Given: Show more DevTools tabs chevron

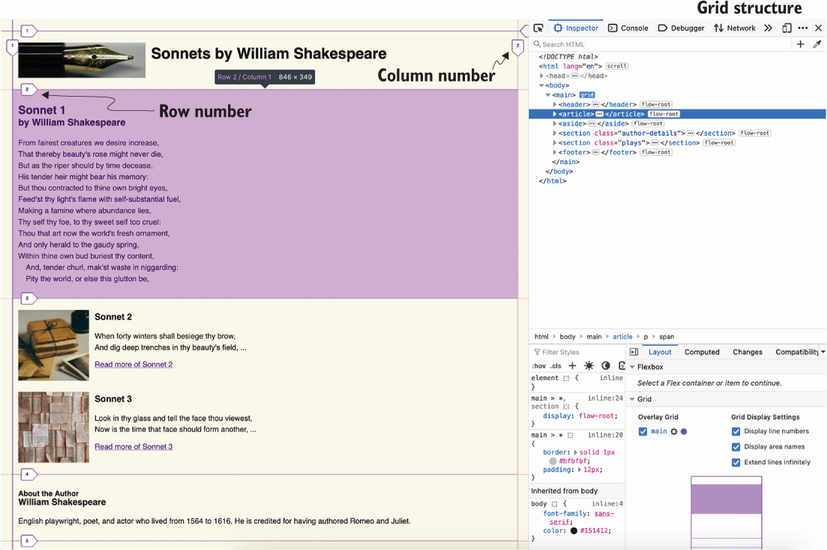Looking at the screenshot, I should tap(768, 28).
